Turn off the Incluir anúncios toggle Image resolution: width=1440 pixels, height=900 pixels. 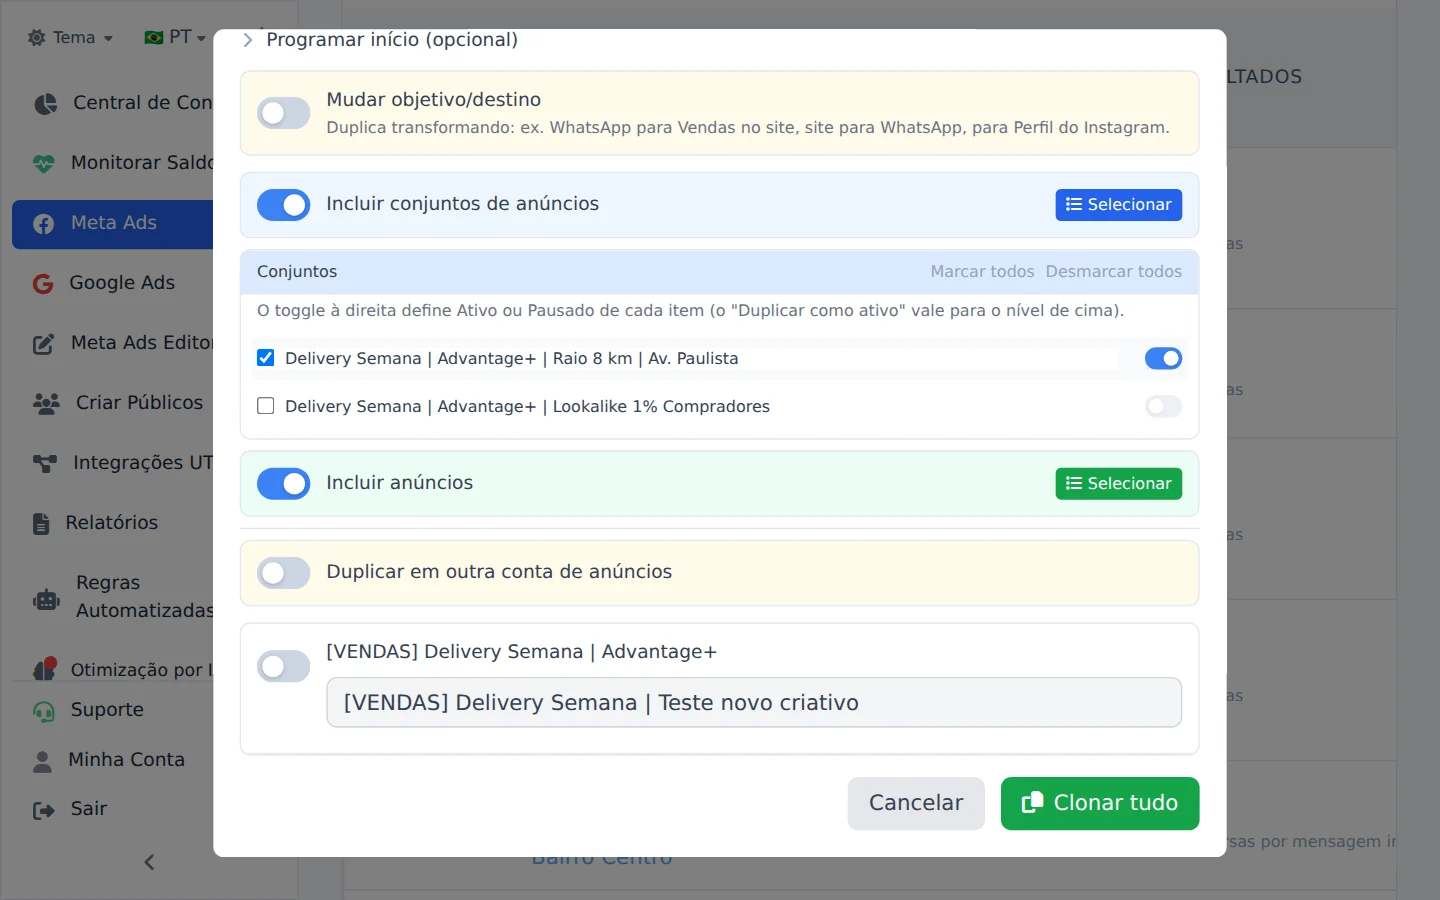283,484
